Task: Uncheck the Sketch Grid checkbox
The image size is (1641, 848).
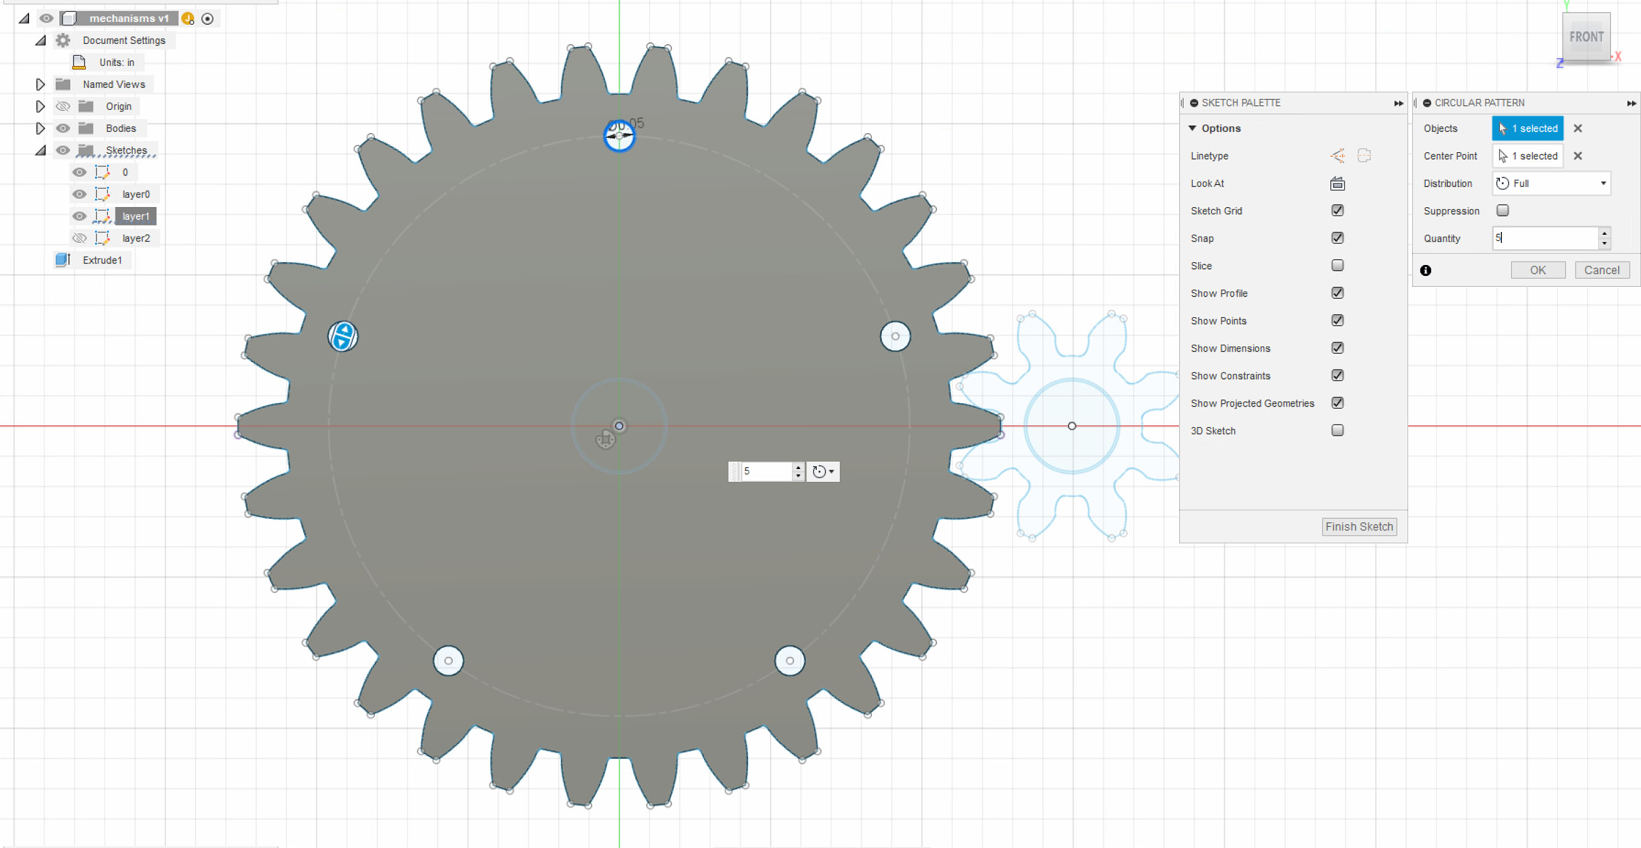Action: (1337, 211)
